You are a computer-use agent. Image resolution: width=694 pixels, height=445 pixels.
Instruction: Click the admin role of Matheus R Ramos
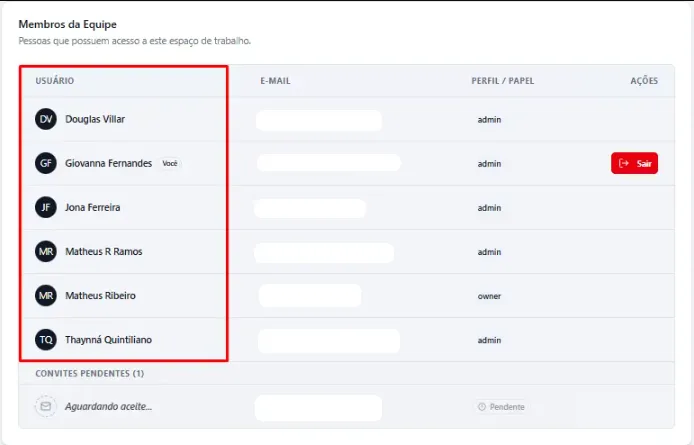(x=489, y=252)
